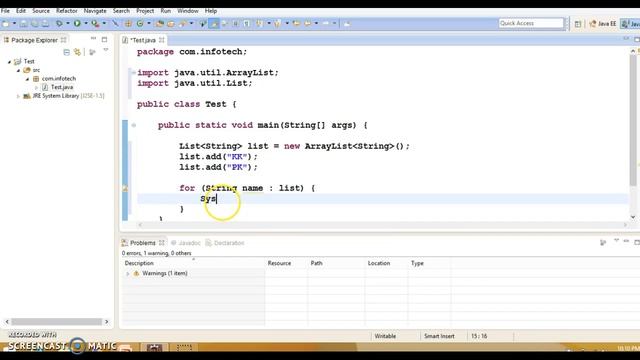Open the New Java Class dropdown arrow
This screenshot has height=360, width=640.
click(149, 24)
